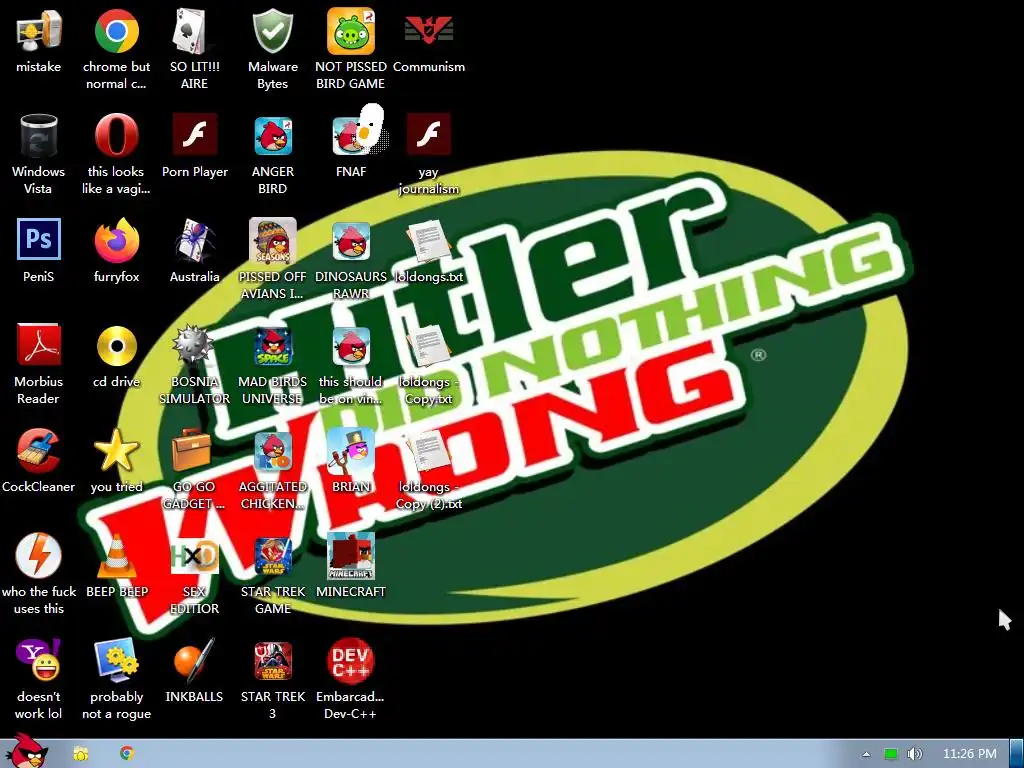Viewport: 1024px width, 768px height.
Task: Select the 'Malware Bytes' shield icon
Action: coord(273,31)
